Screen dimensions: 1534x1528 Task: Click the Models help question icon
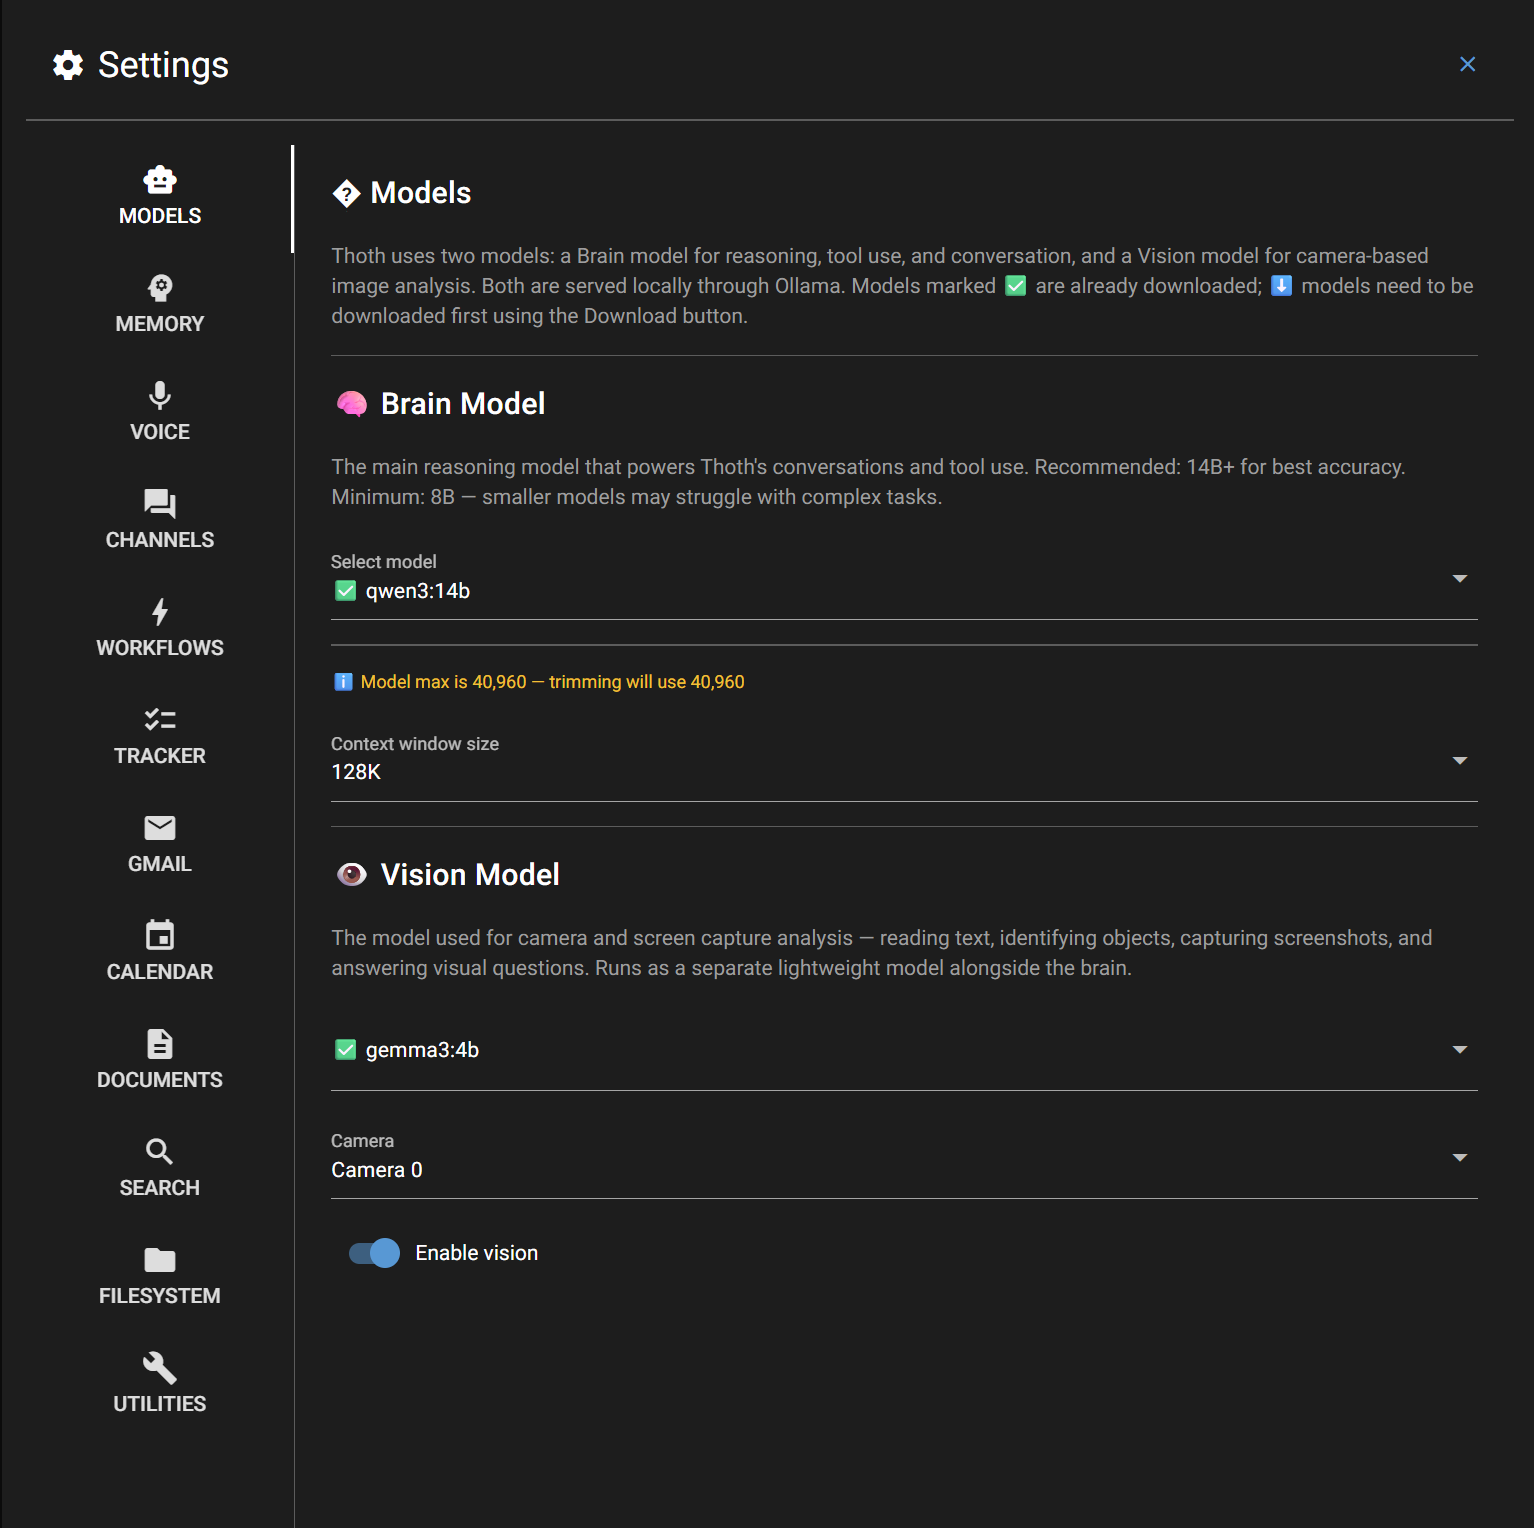pos(346,193)
